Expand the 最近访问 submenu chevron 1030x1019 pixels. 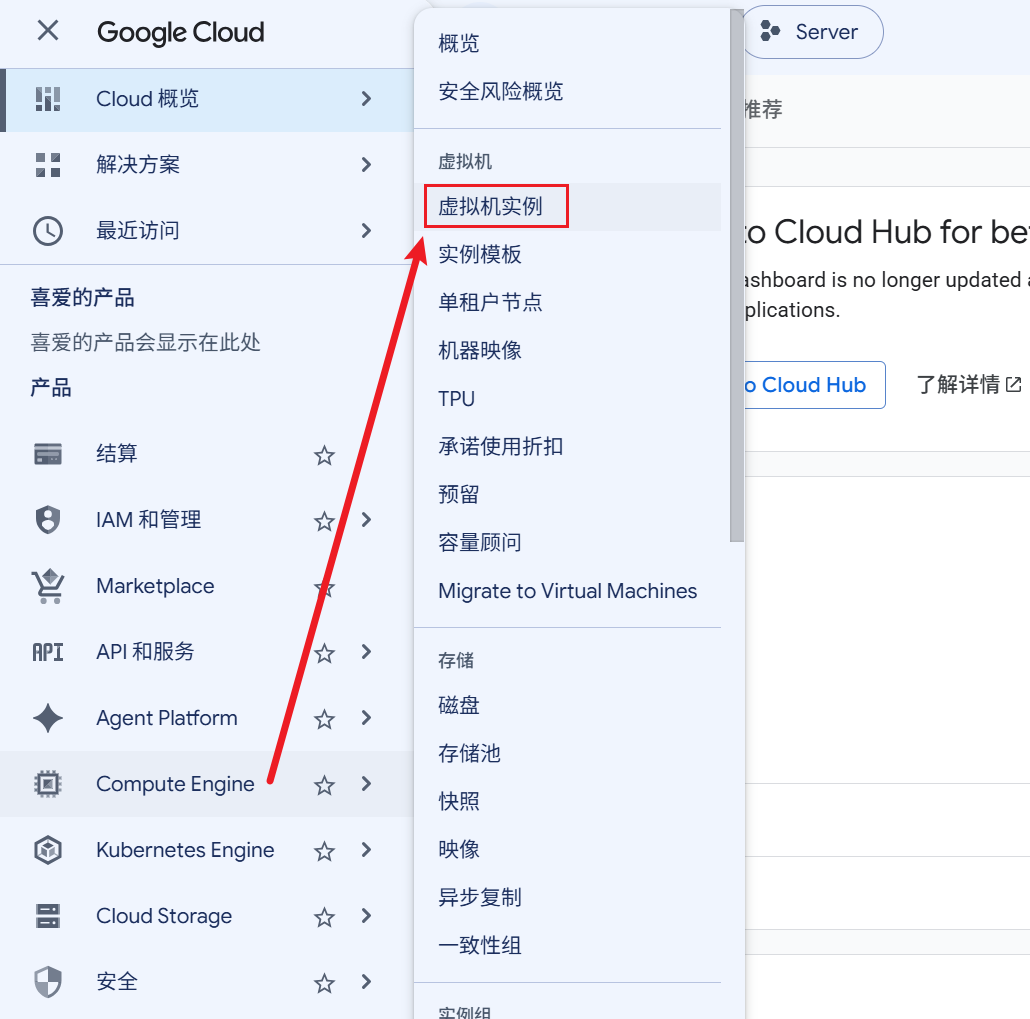(367, 231)
